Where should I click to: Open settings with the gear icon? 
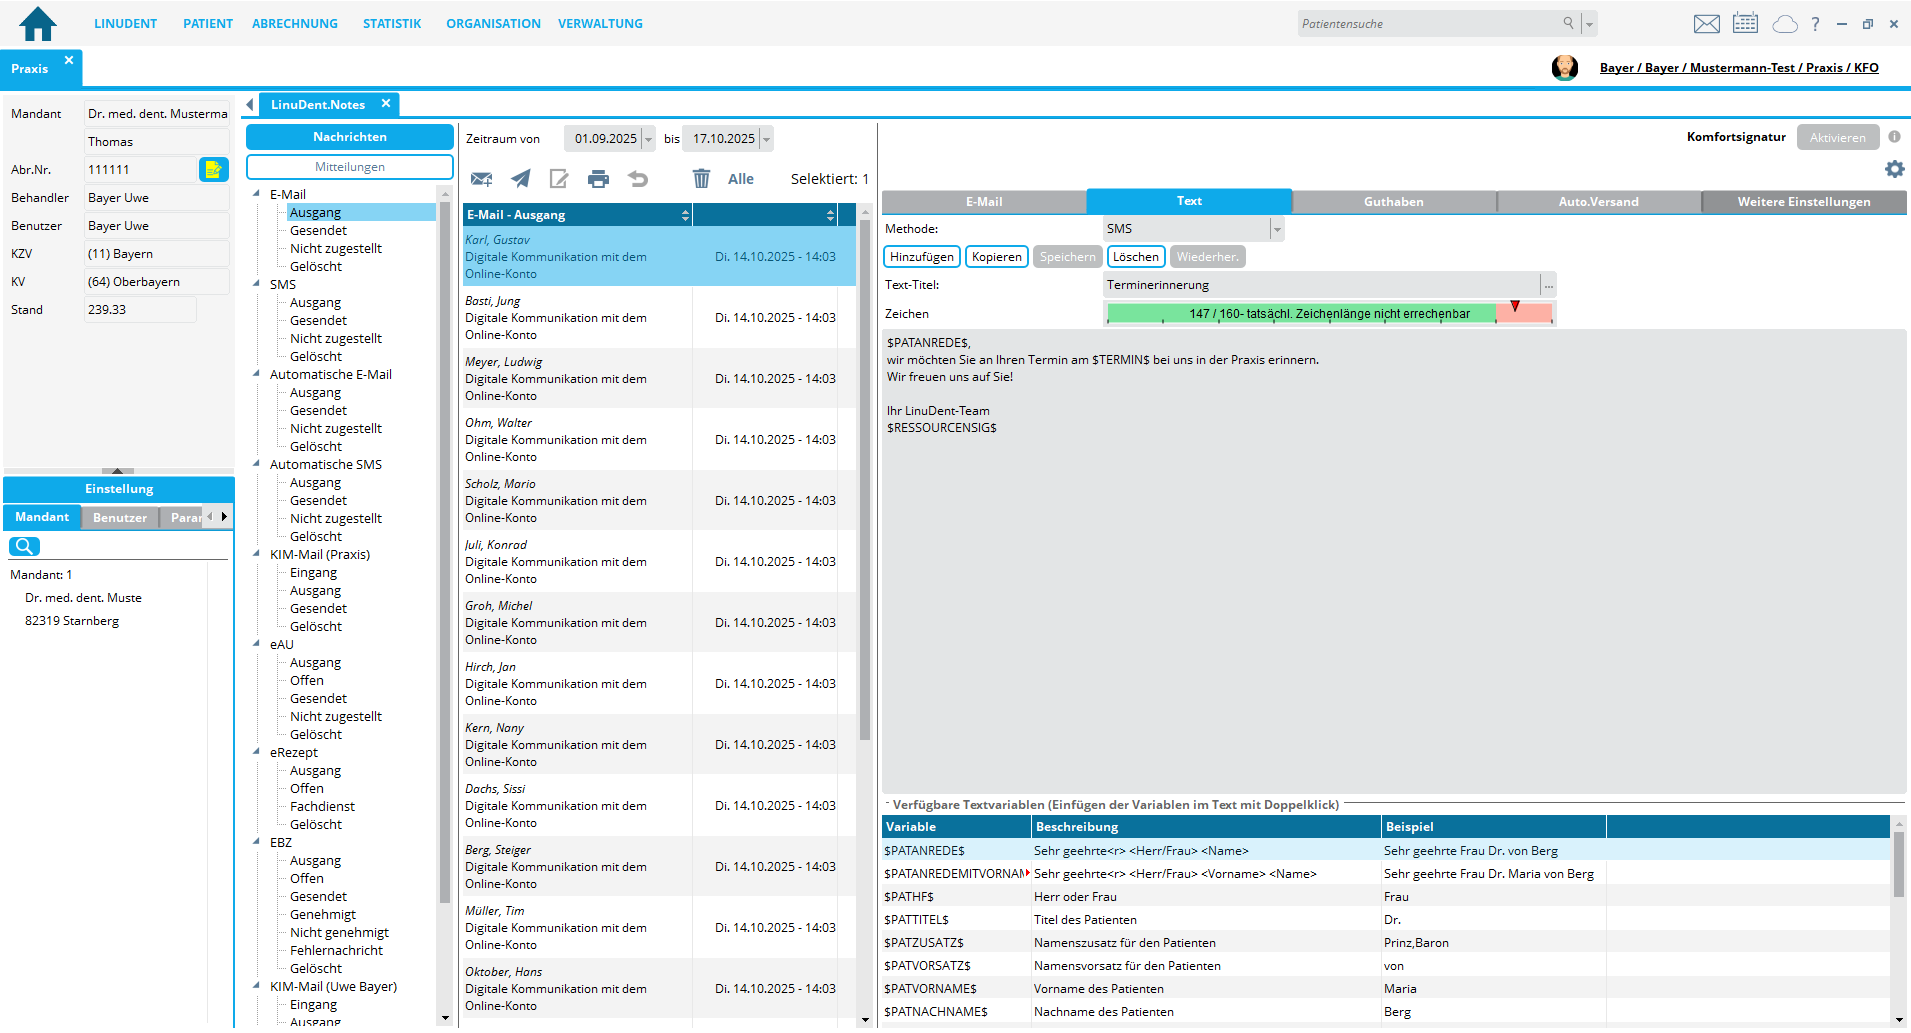point(1894,169)
